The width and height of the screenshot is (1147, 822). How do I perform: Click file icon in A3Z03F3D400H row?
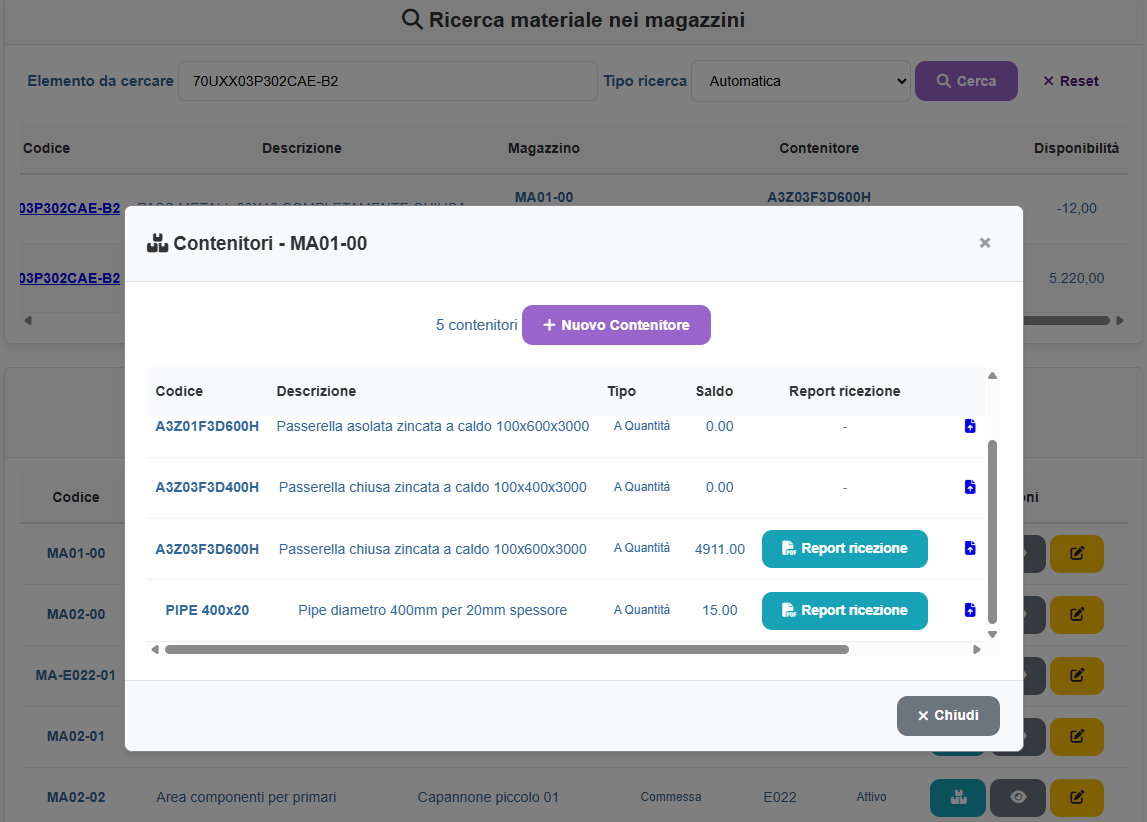click(x=970, y=487)
